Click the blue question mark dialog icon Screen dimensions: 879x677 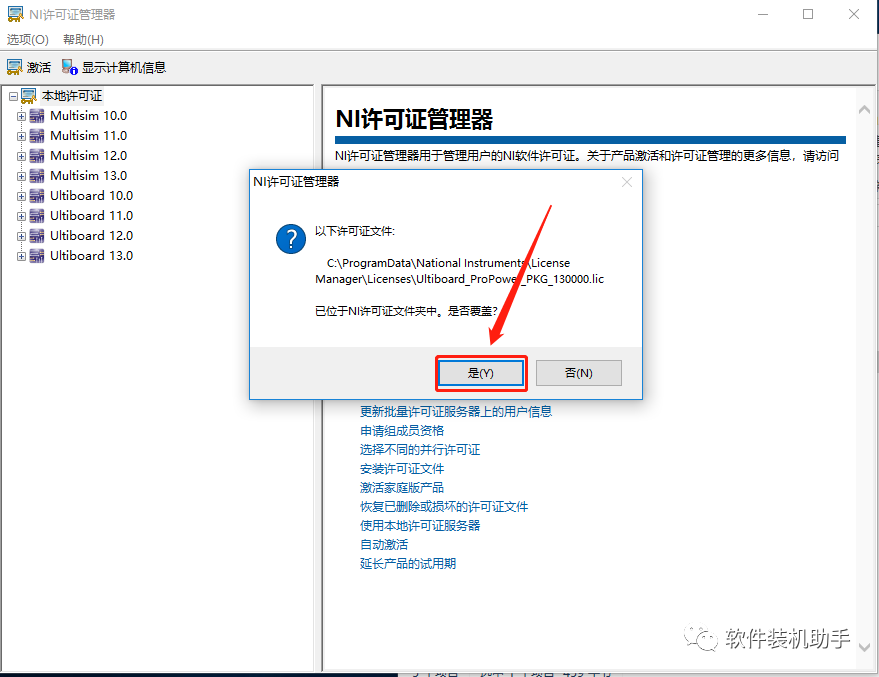pyautogui.click(x=291, y=239)
